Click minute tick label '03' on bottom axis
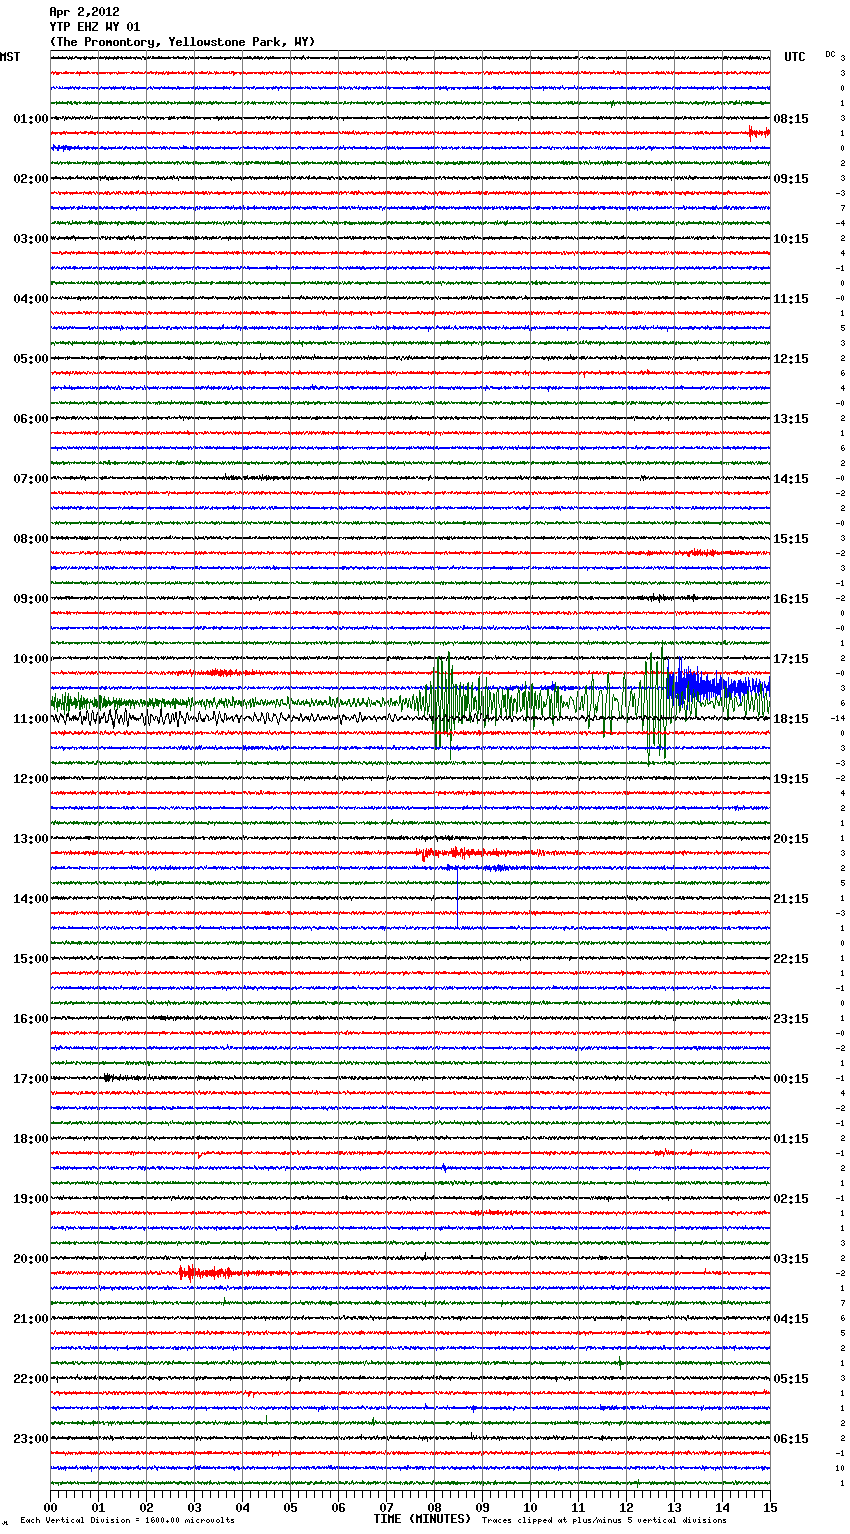 coord(194,1507)
